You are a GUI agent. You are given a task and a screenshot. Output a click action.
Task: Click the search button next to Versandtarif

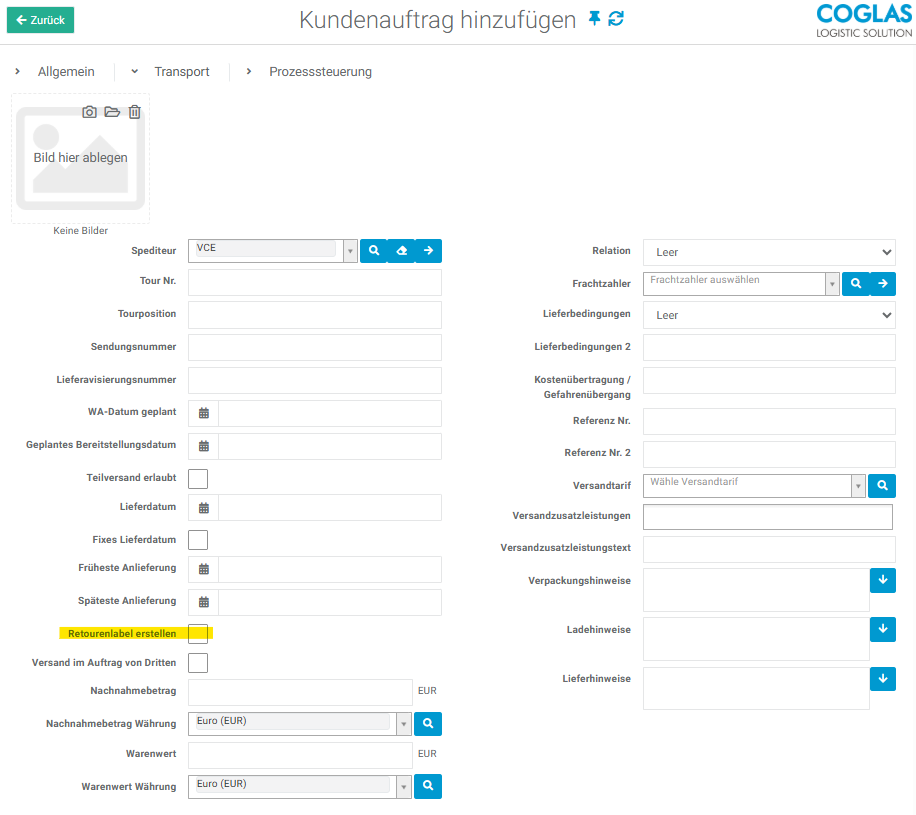(x=882, y=486)
